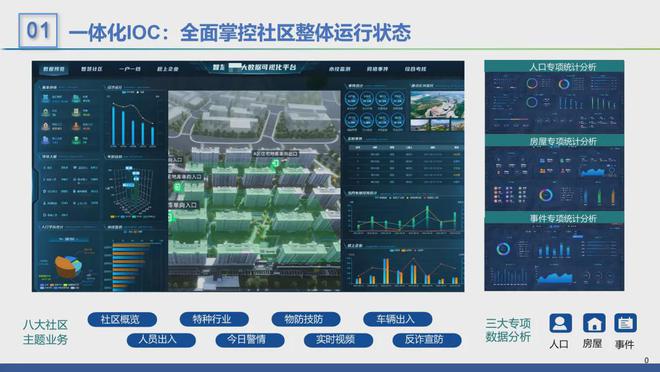Click the 事件 calendar icon

(625, 323)
